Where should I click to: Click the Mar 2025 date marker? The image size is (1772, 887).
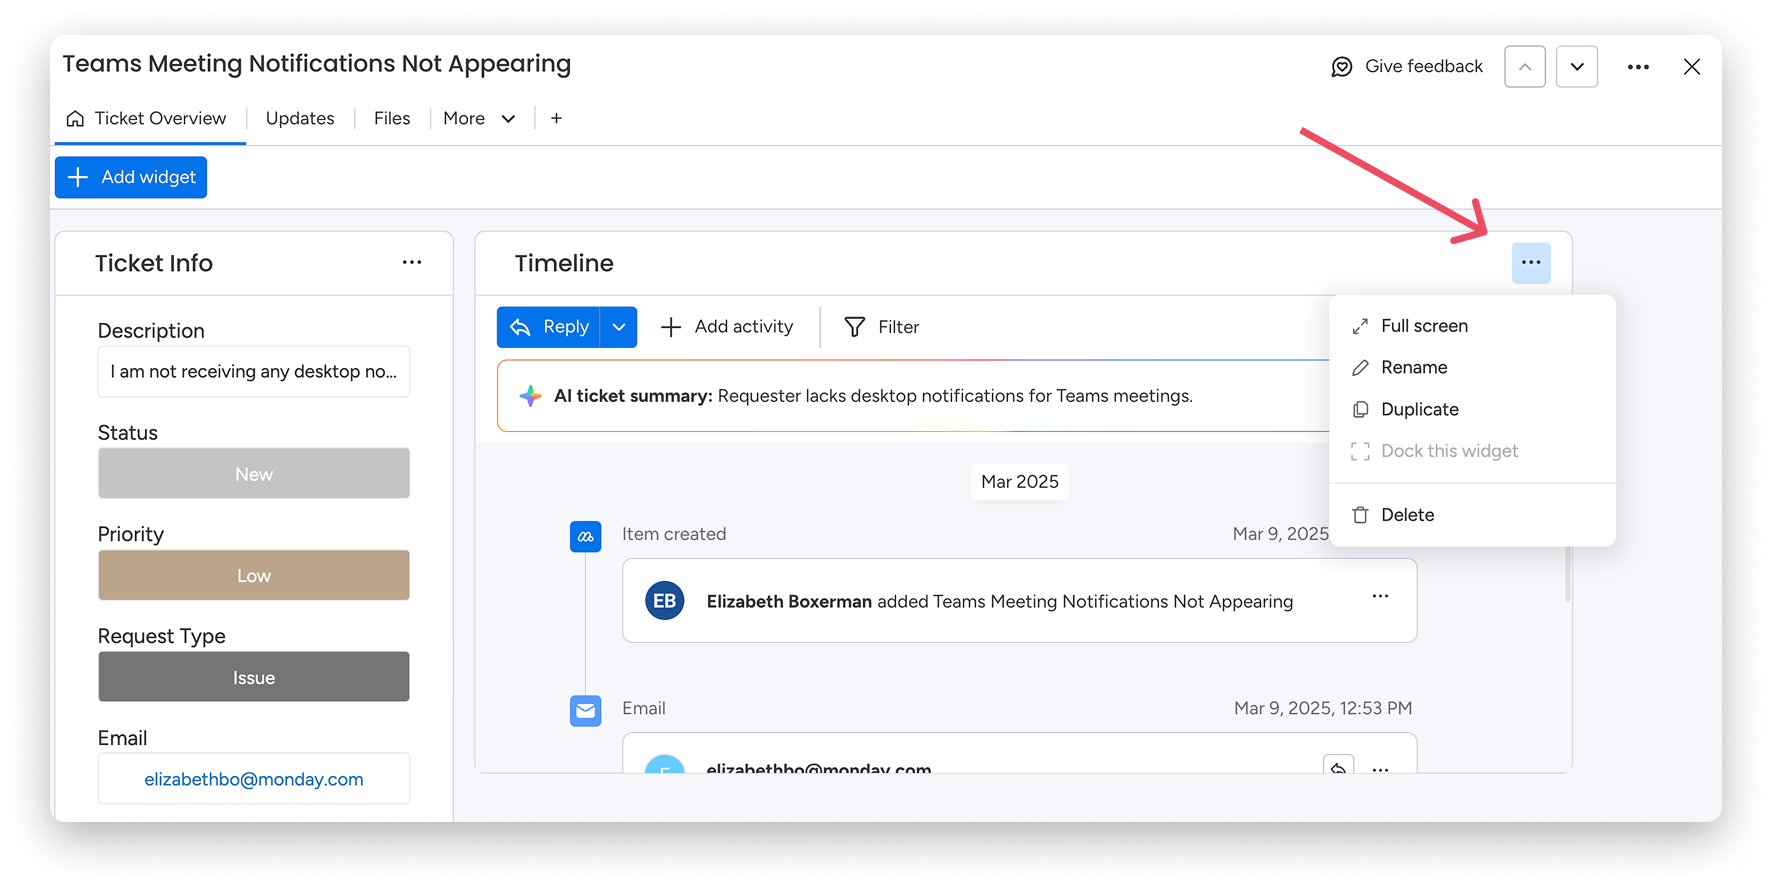click(1020, 482)
